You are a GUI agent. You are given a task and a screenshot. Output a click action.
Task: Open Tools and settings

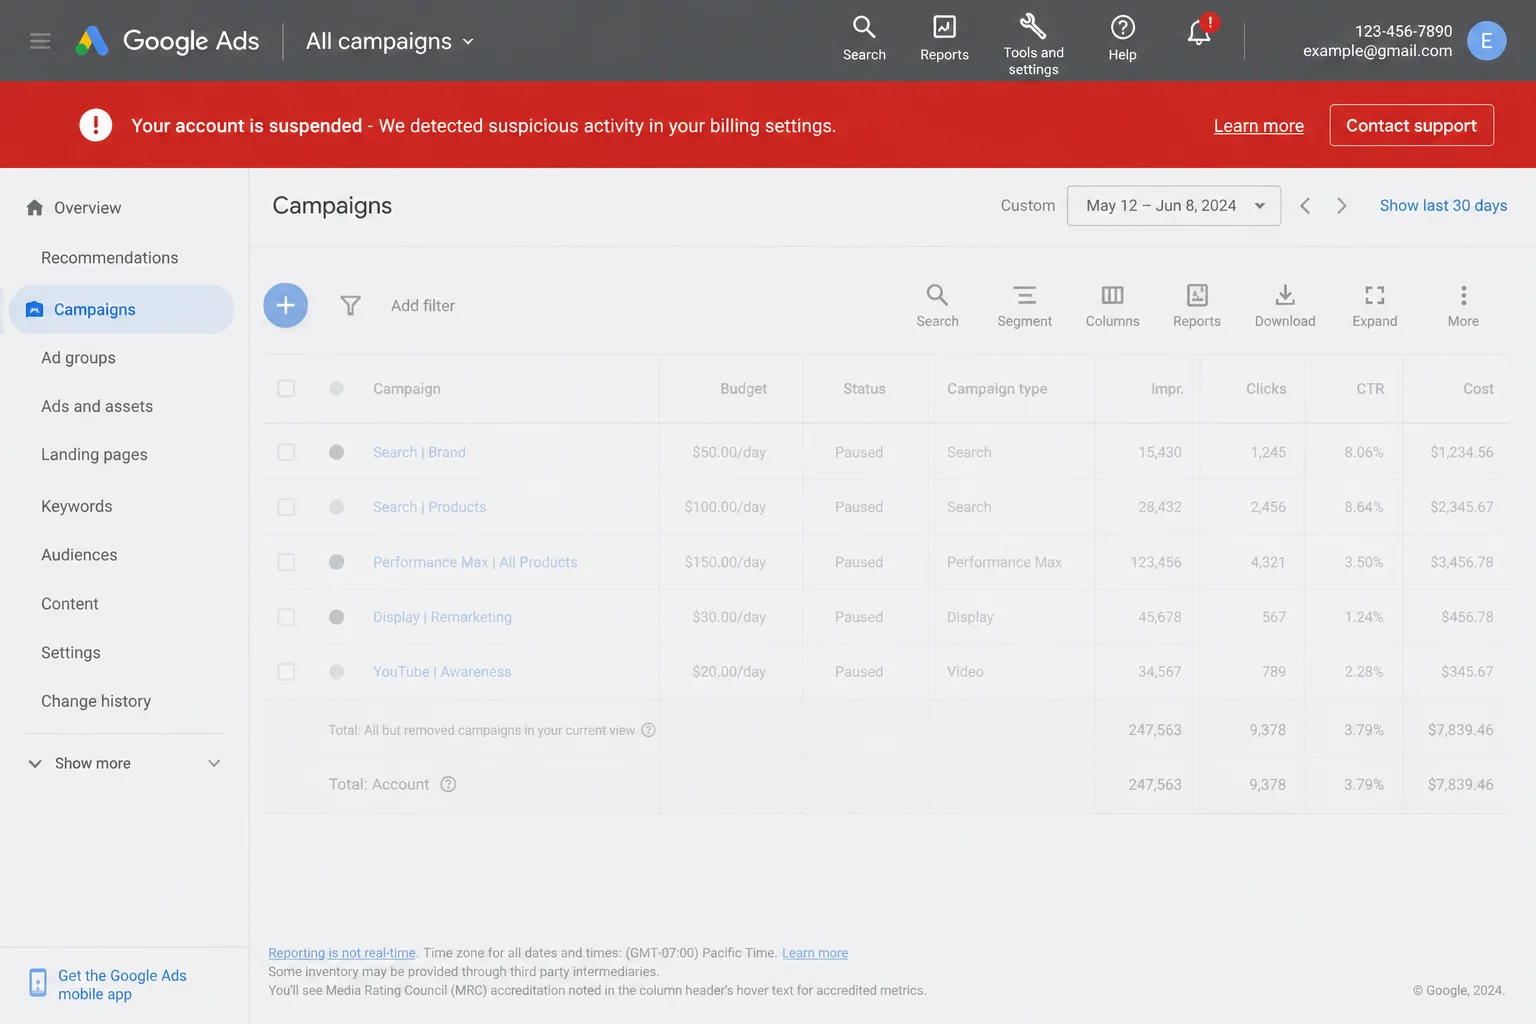click(1033, 45)
